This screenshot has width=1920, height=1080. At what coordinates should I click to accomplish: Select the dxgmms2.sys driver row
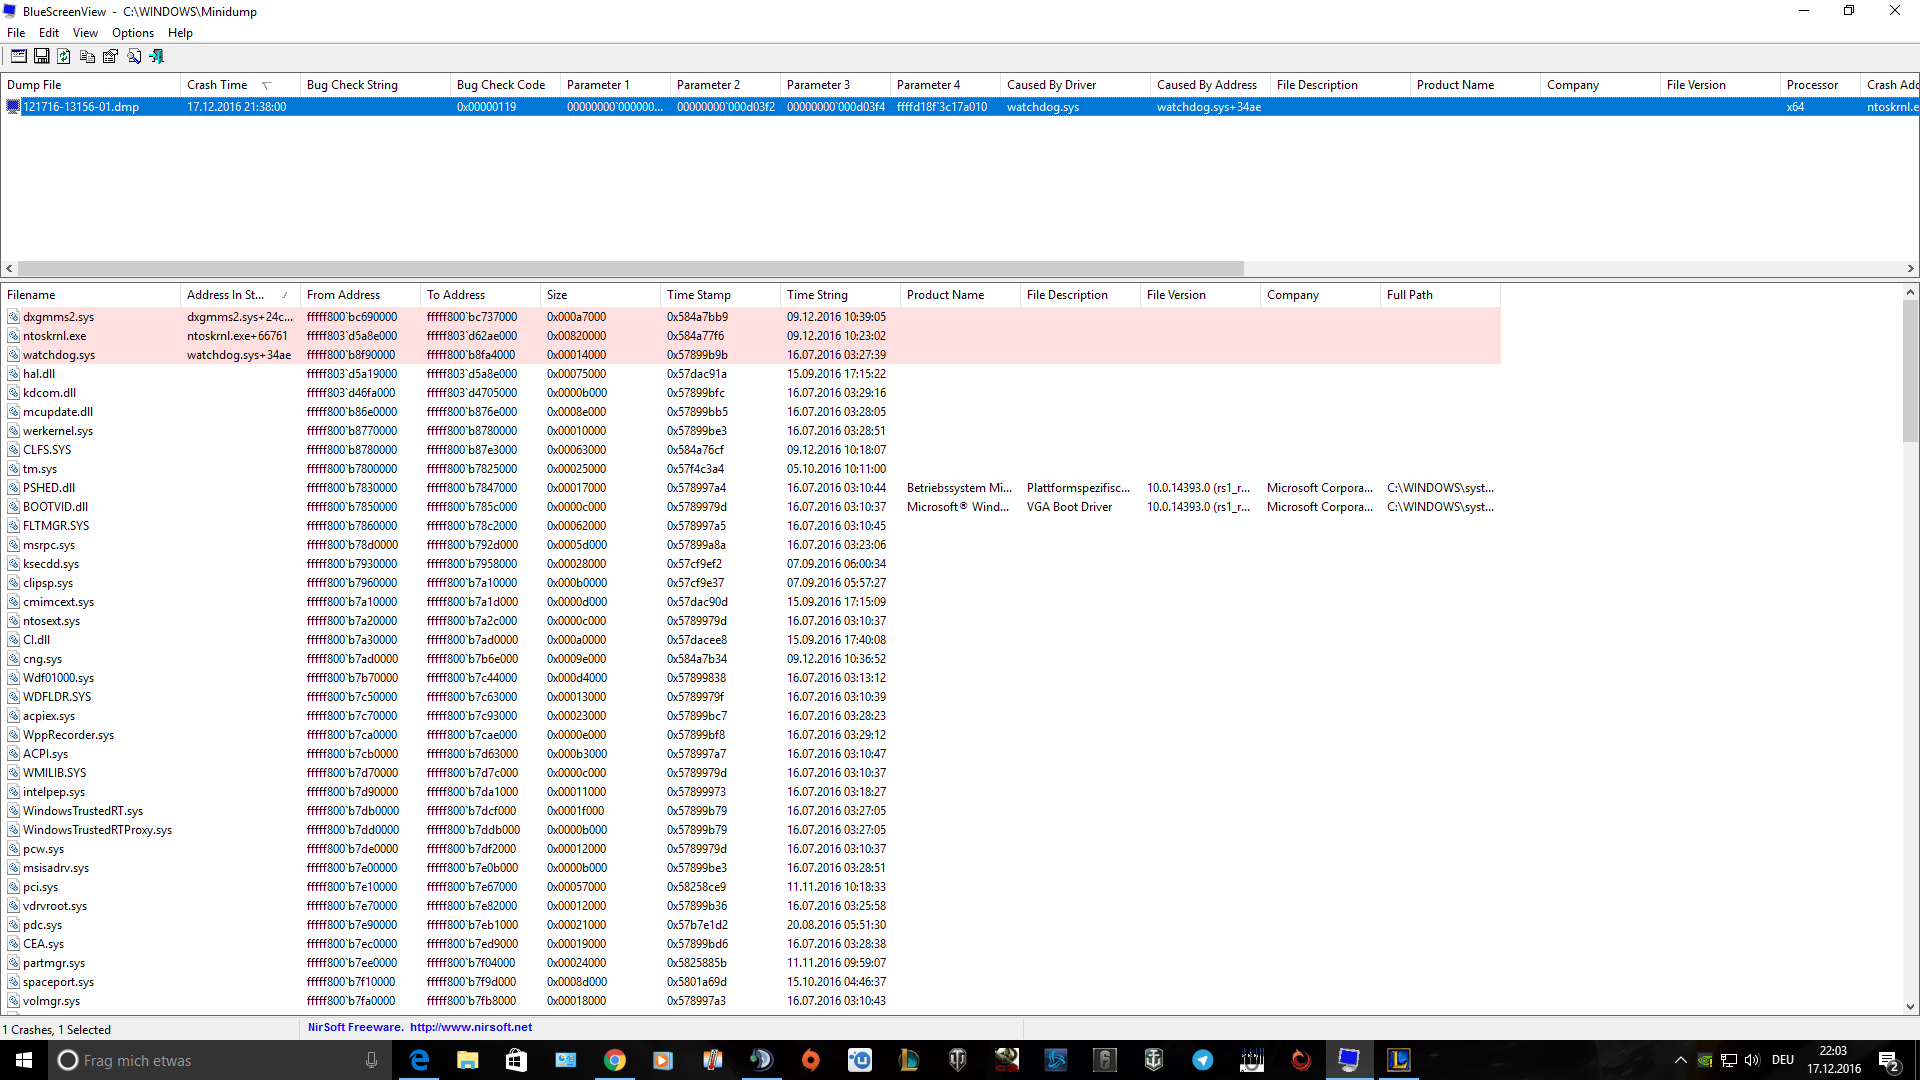(x=58, y=317)
